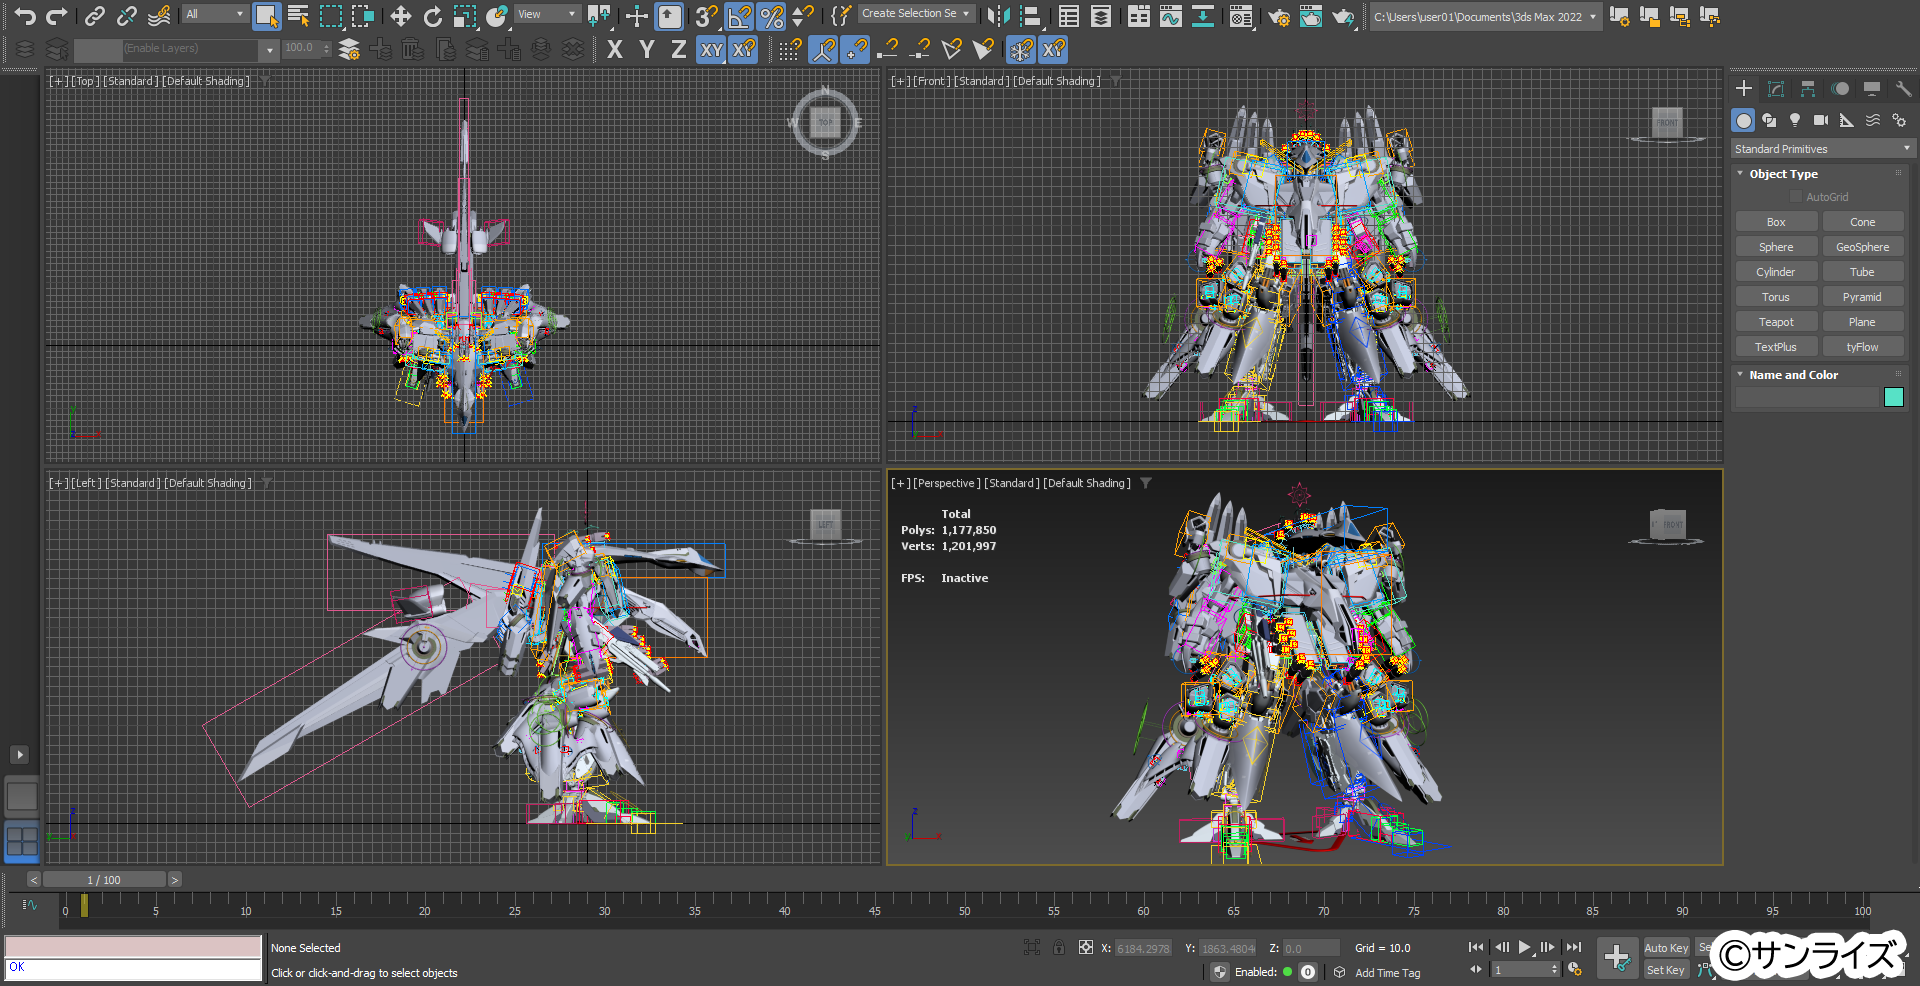Create a Torus primitive
The image size is (1920, 986).
point(1776,297)
